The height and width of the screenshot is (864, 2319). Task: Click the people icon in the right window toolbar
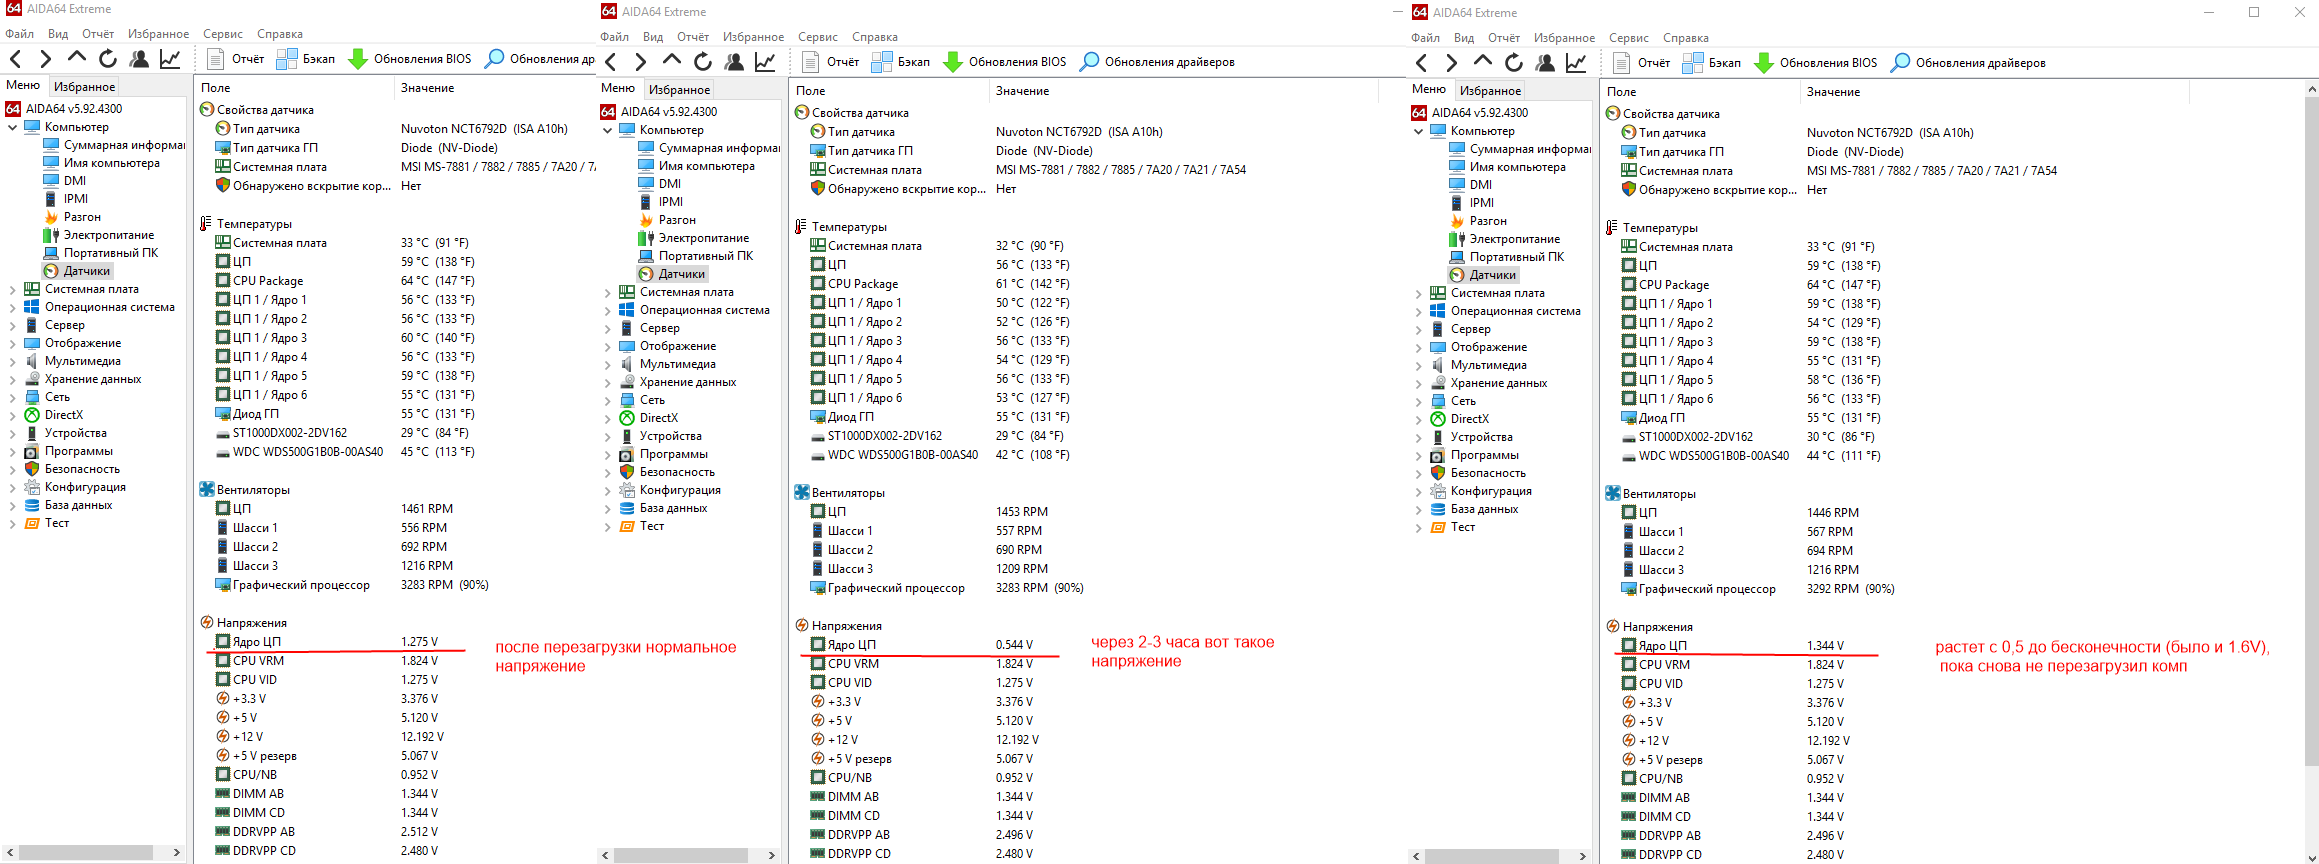point(1545,63)
